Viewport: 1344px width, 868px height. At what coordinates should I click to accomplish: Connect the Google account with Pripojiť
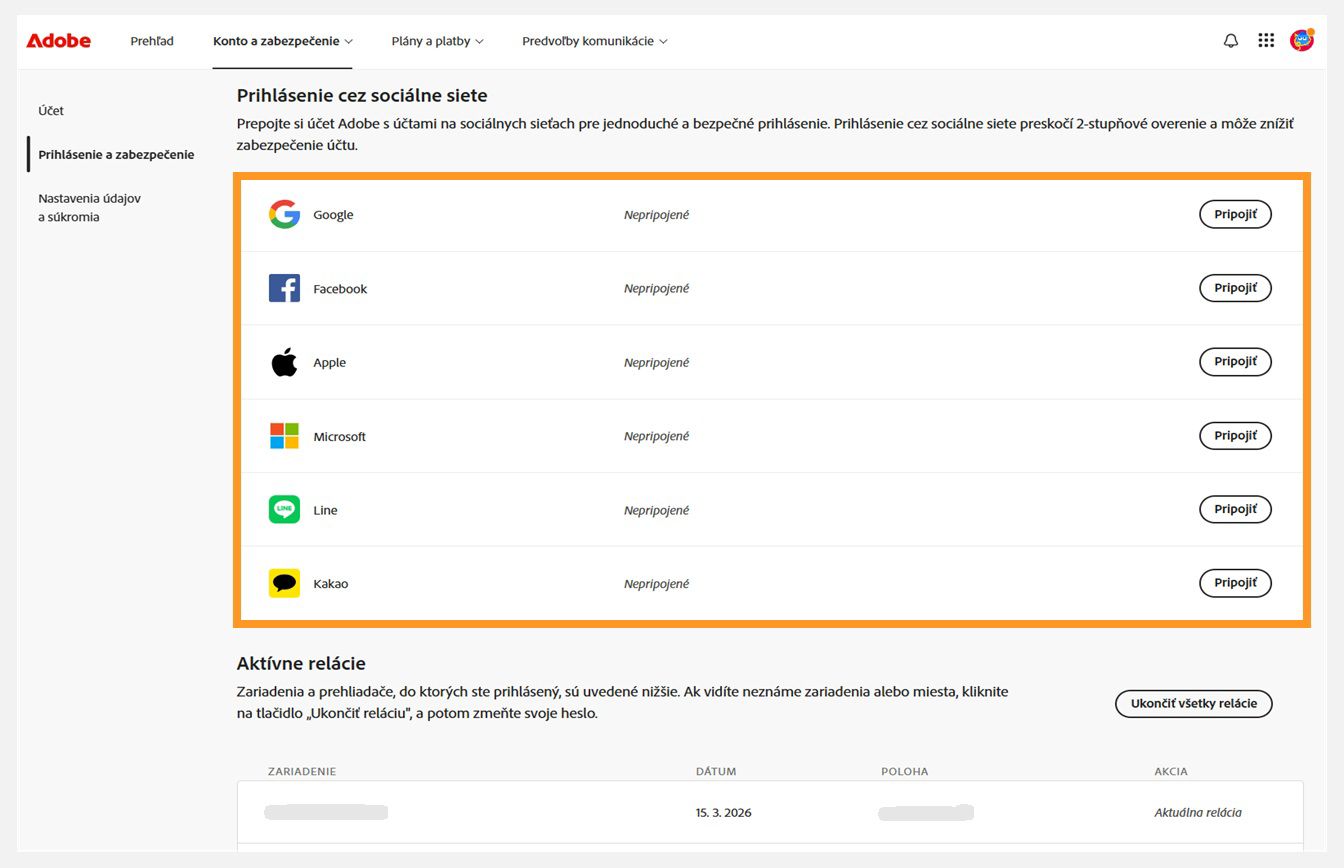pos(1235,214)
